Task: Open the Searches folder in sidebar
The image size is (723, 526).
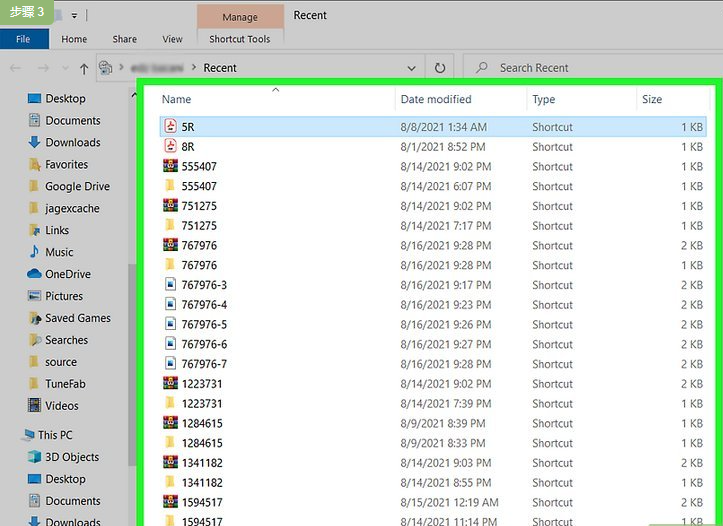Action: [58, 340]
